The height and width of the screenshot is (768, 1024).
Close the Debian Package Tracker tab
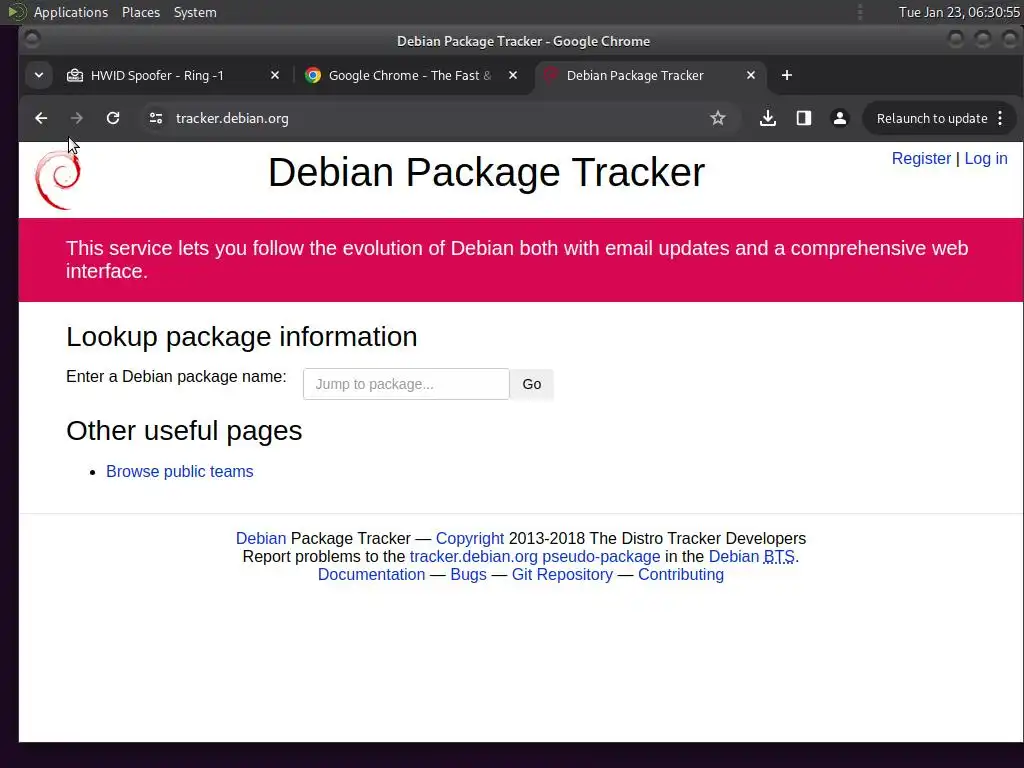tap(751, 75)
